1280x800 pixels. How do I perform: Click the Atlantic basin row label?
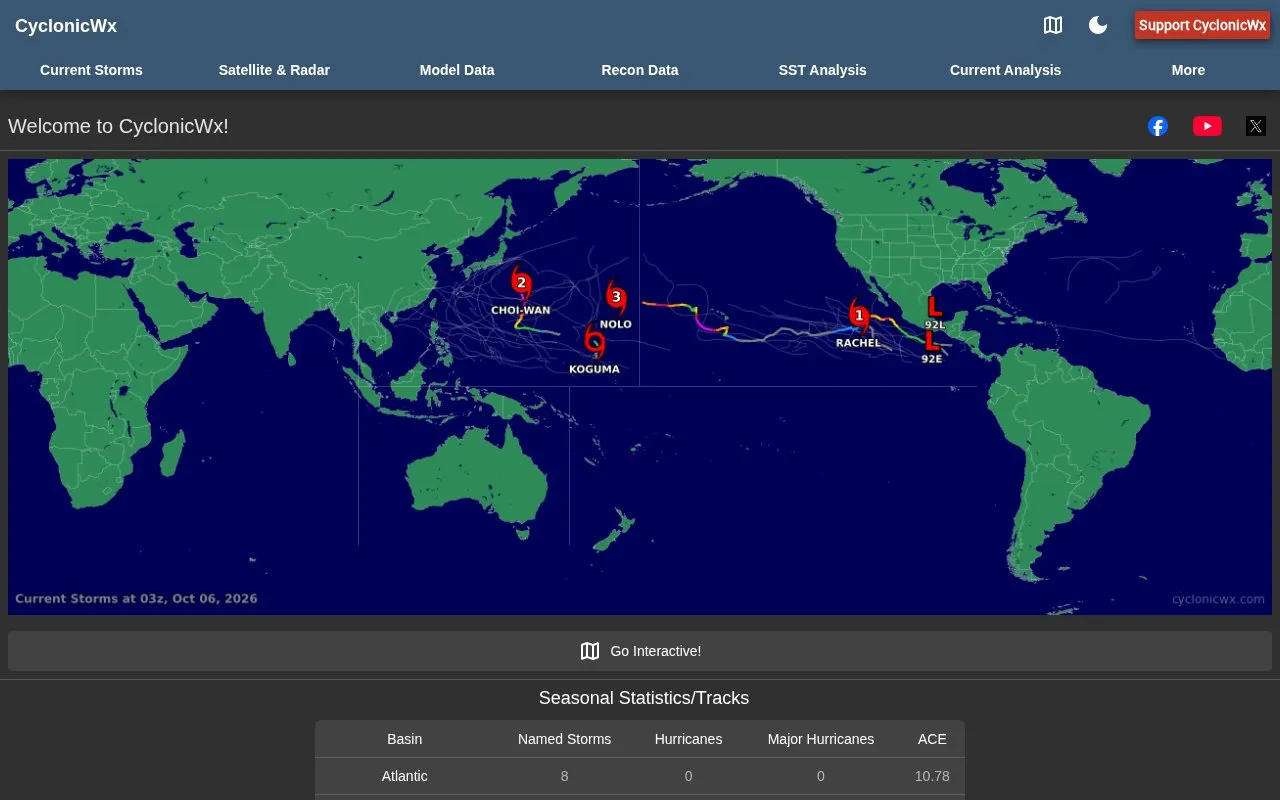405,776
